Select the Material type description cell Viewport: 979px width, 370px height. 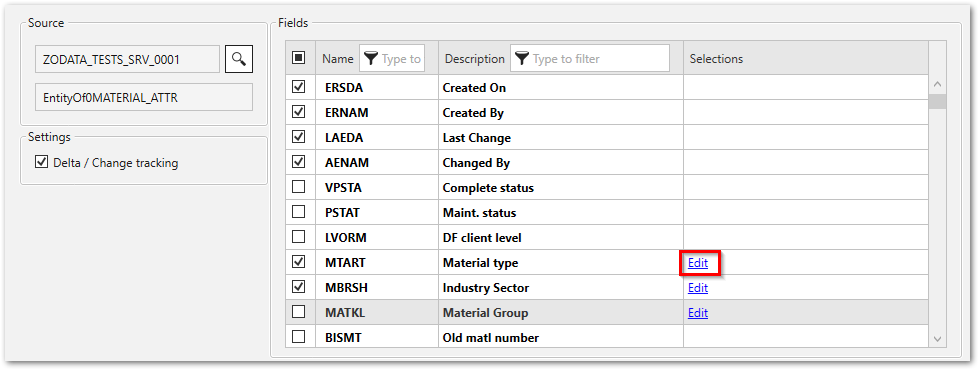561,263
